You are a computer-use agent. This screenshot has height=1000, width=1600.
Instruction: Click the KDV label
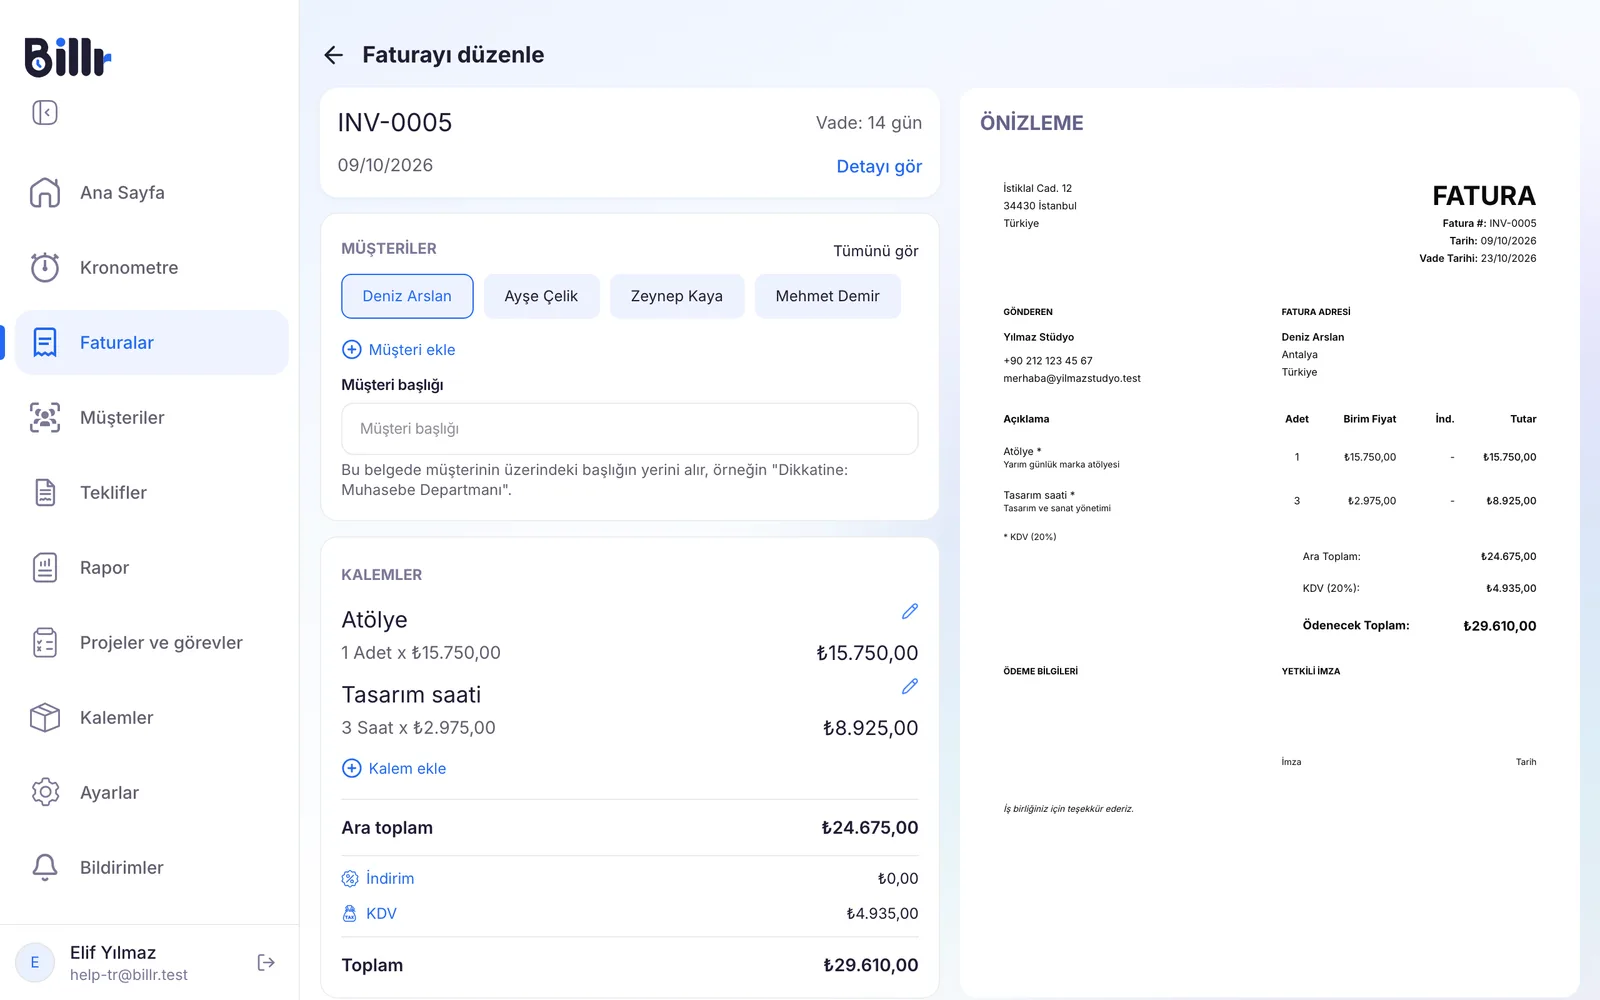381,913
